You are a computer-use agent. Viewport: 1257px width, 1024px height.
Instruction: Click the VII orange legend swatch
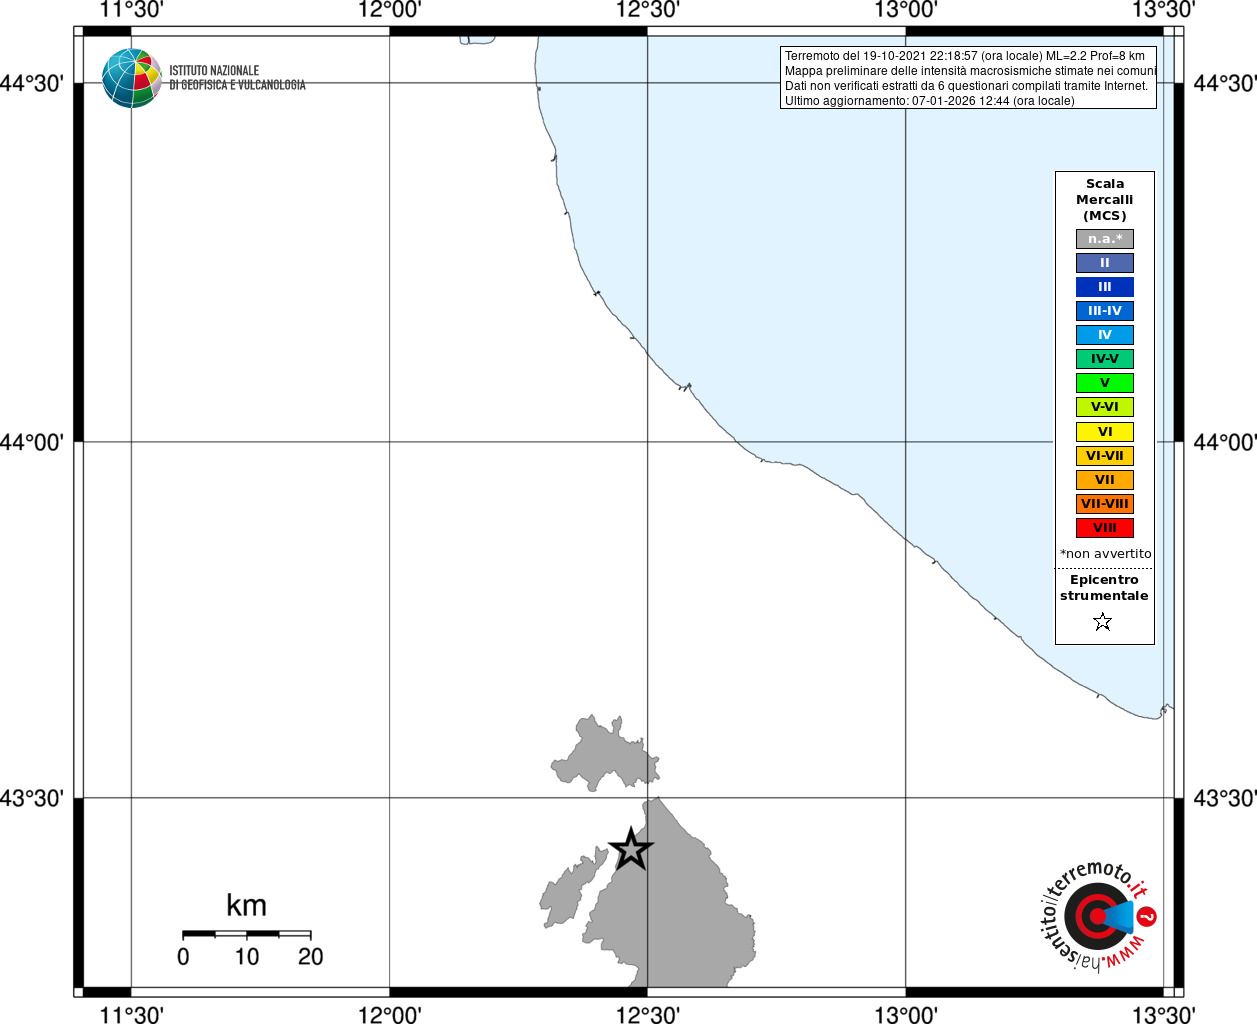[1105, 480]
